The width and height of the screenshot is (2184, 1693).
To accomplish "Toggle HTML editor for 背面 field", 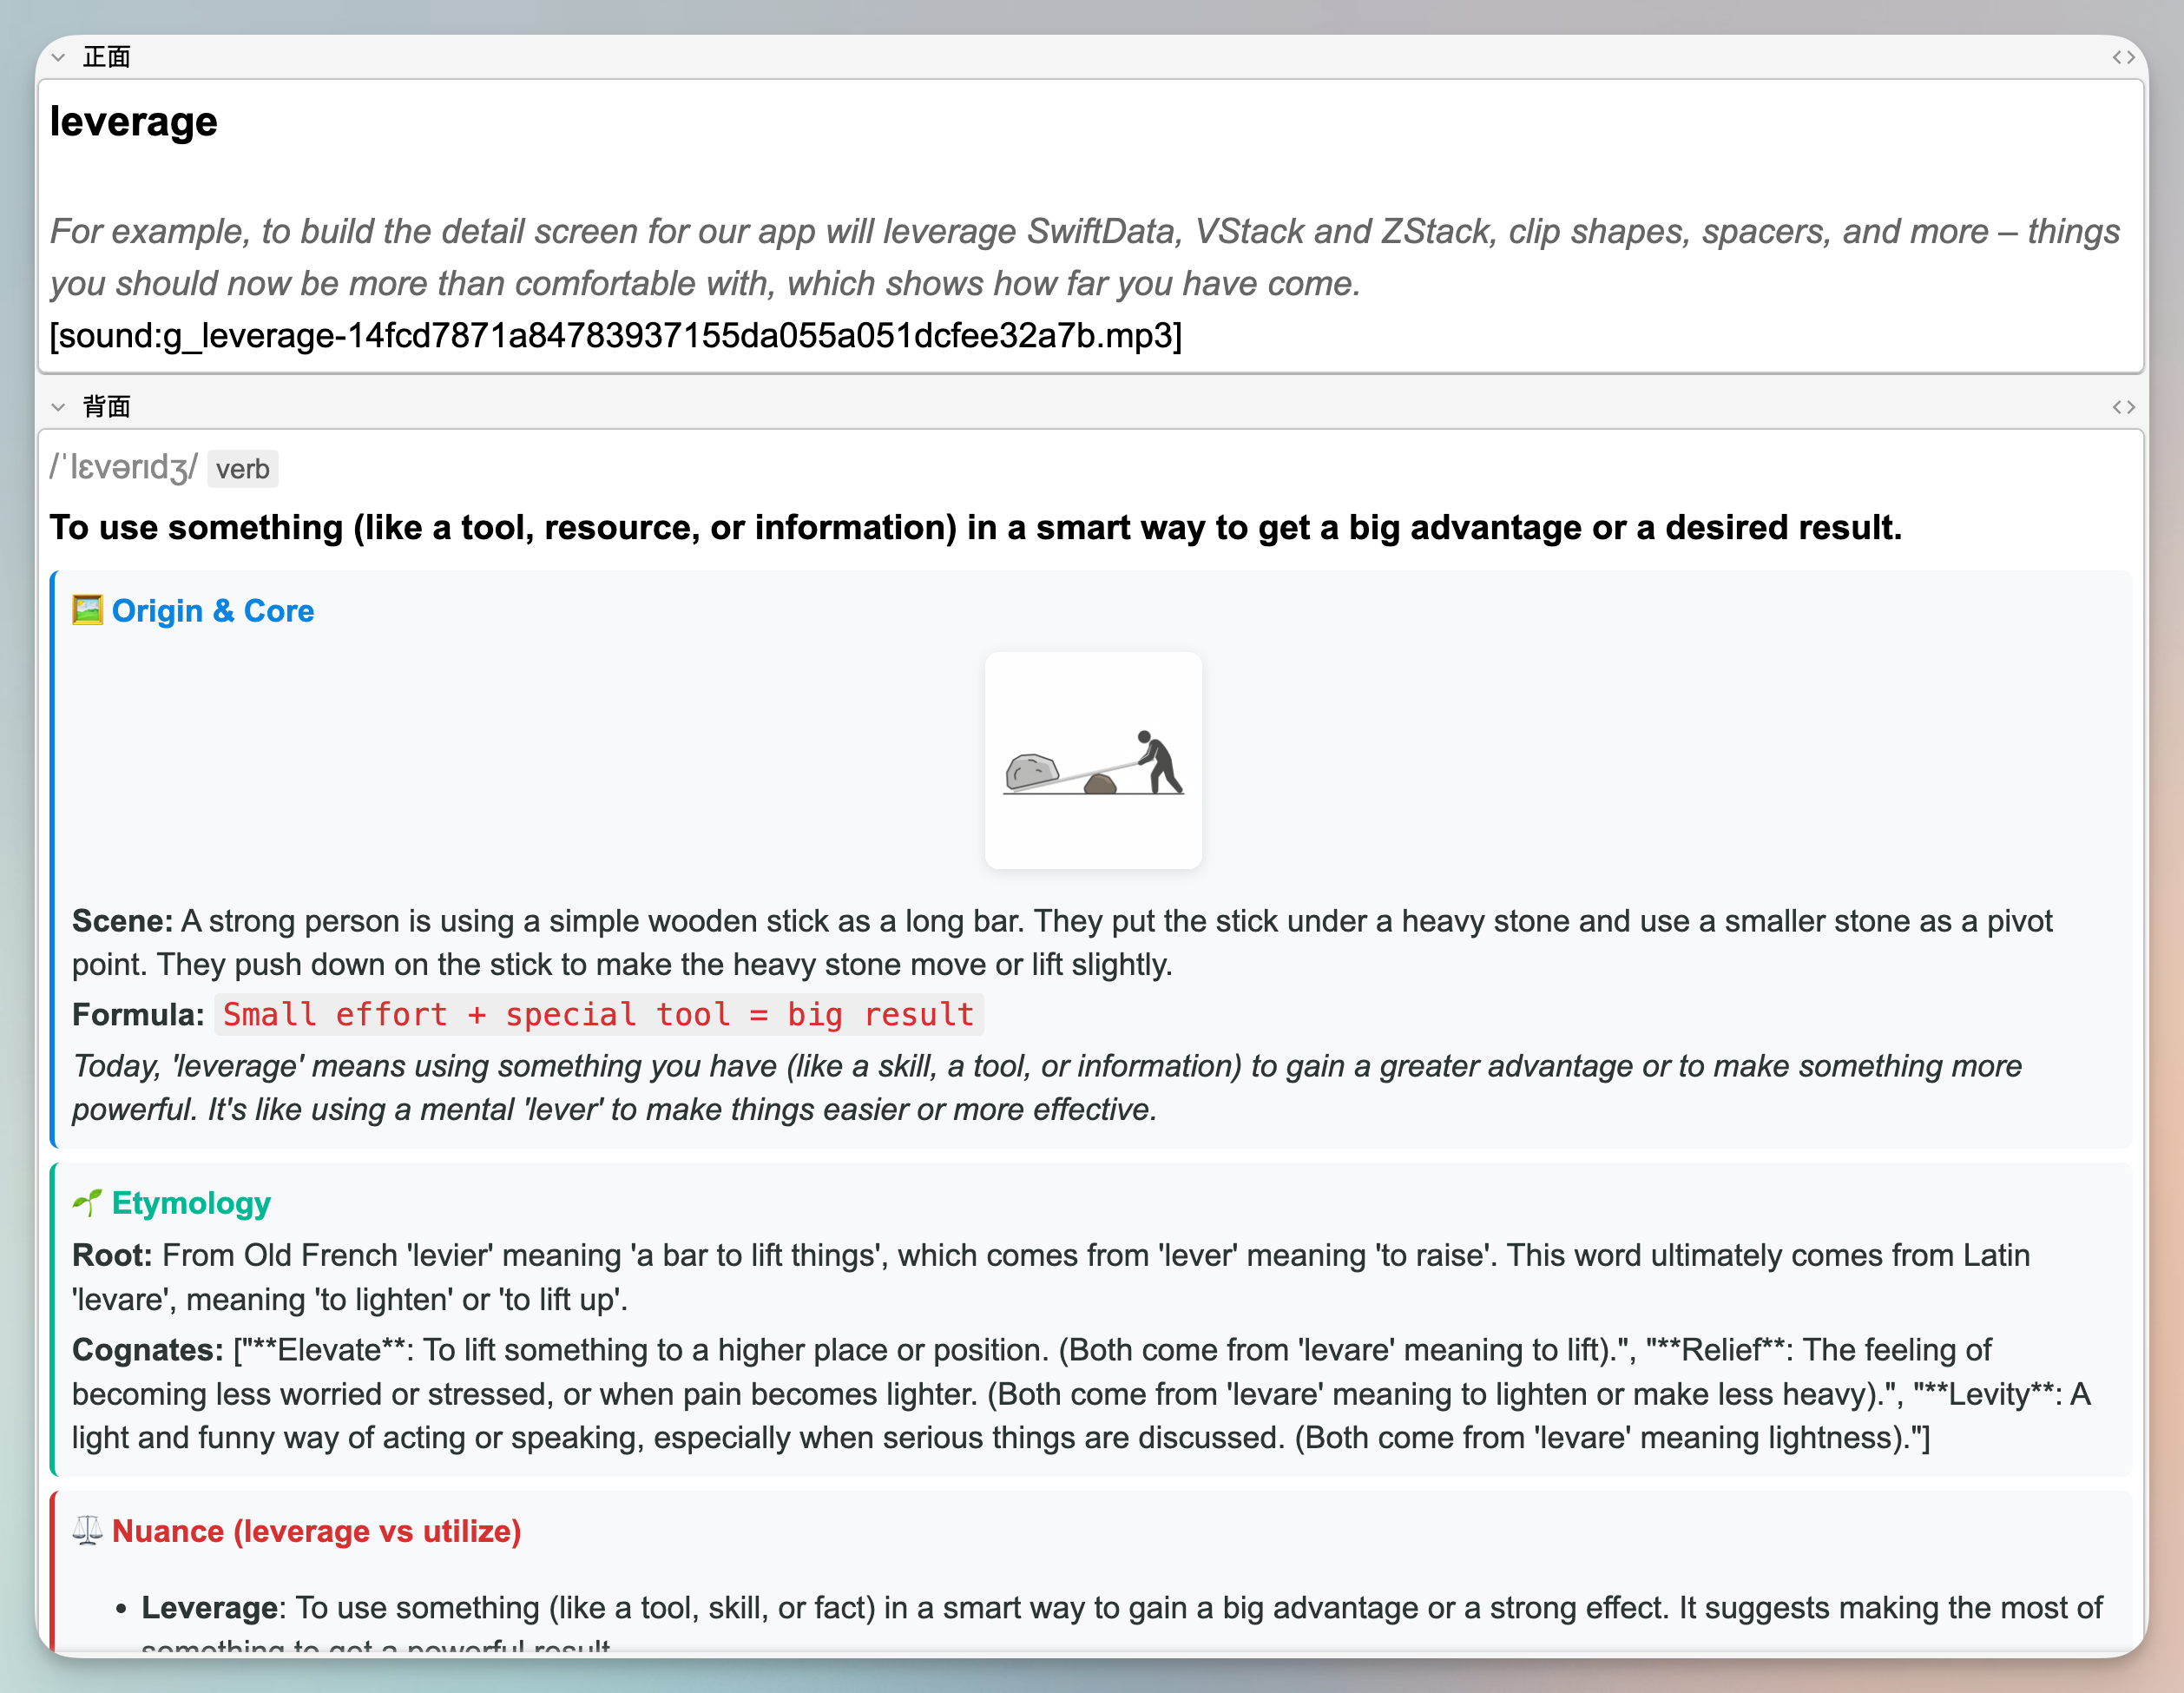I will click(2123, 407).
